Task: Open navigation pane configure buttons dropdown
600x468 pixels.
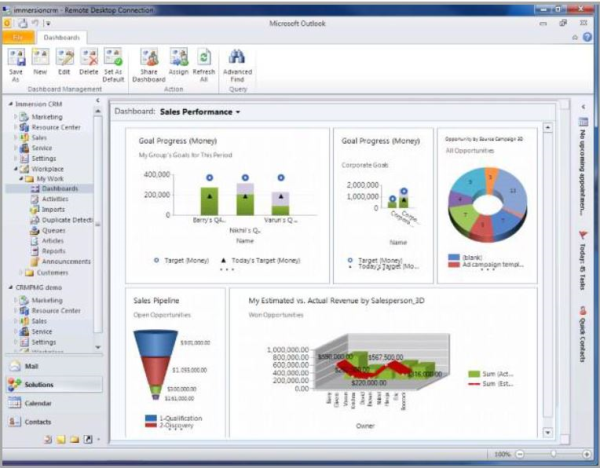Action: tap(98, 439)
